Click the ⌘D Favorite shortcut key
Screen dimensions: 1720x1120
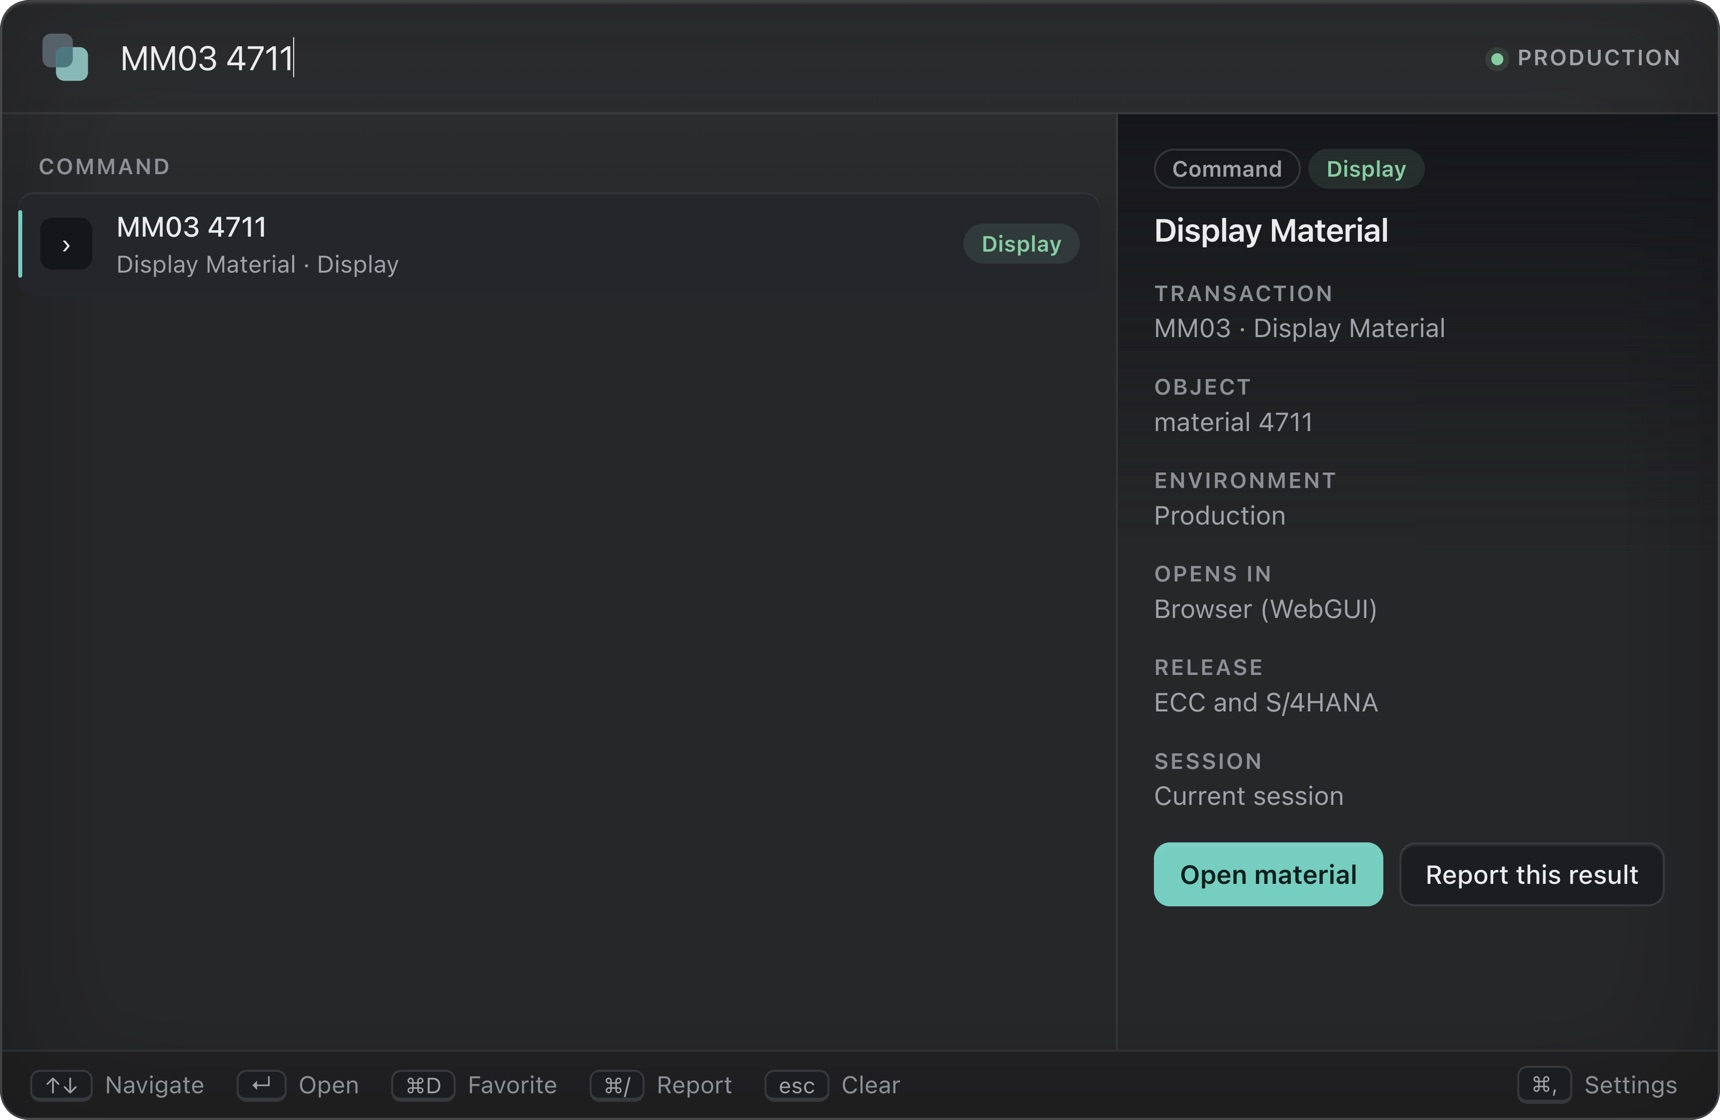pyautogui.click(x=423, y=1085)
